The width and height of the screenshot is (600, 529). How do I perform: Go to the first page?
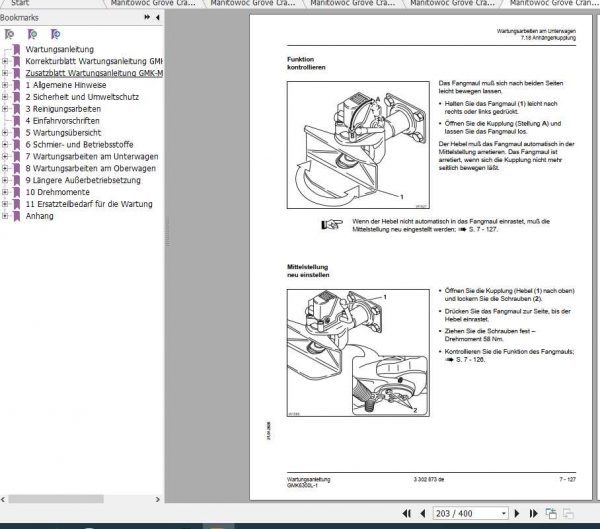[406, 513]
